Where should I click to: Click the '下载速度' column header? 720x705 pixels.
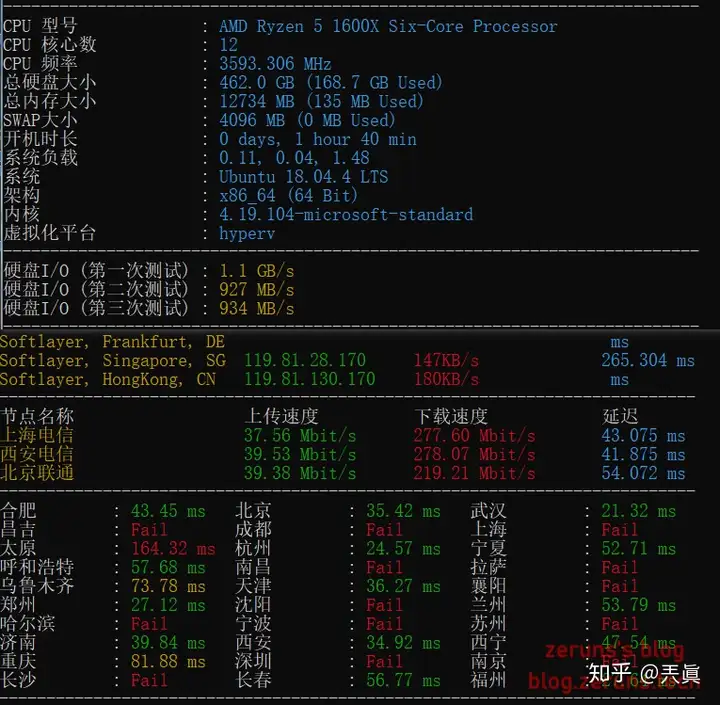451,417
